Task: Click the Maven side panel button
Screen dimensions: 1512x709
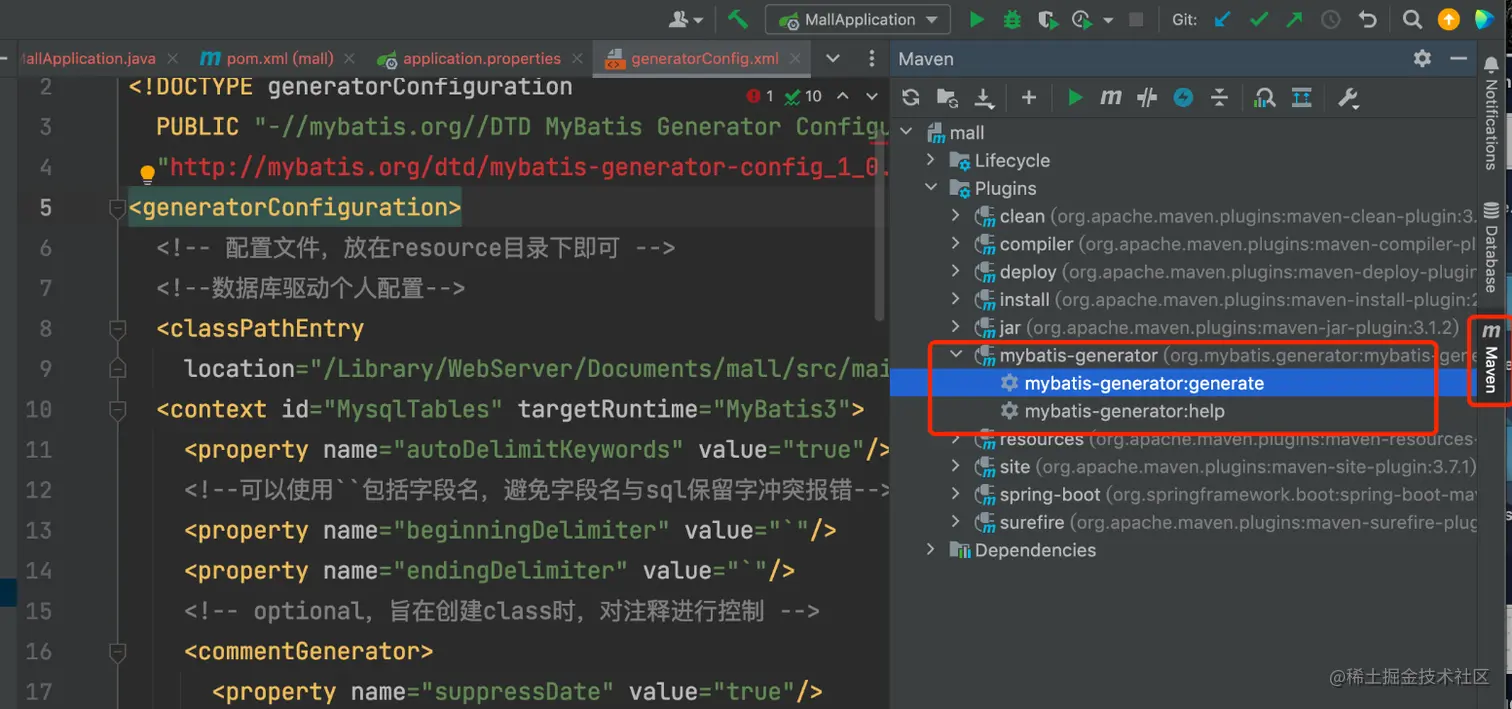Action: 1491,359
